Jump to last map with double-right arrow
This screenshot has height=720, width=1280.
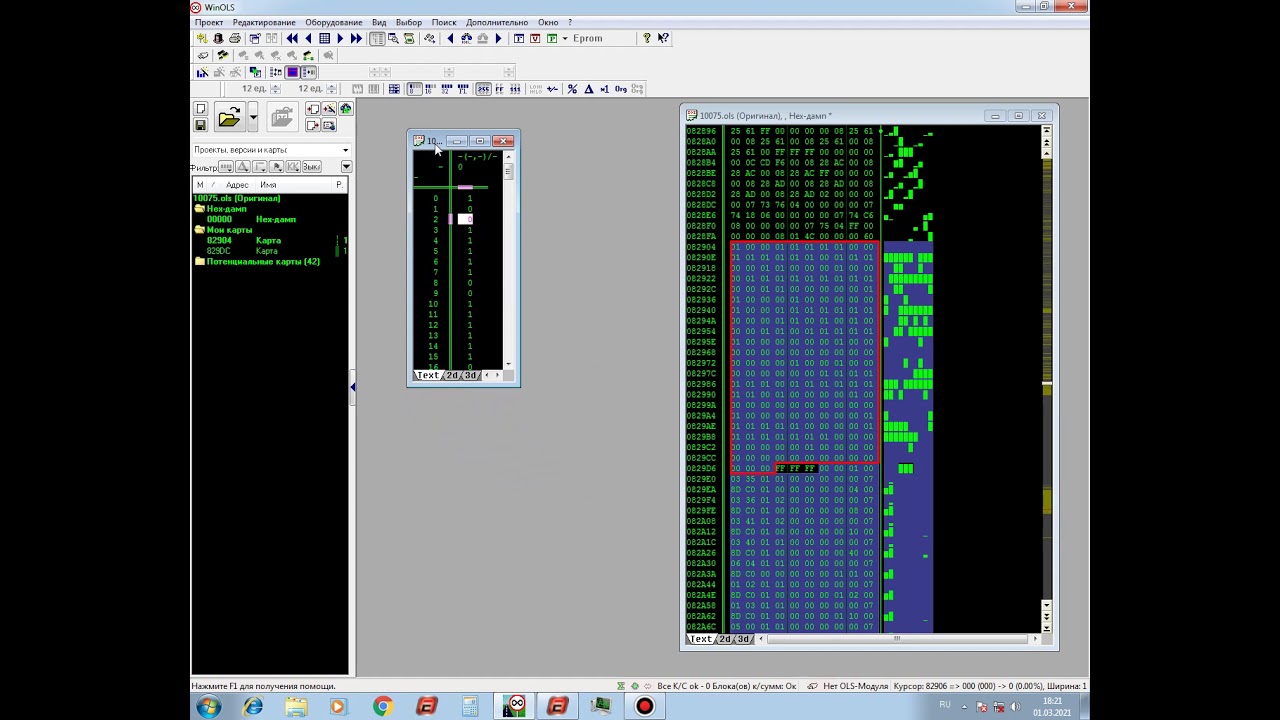[356, 38]
